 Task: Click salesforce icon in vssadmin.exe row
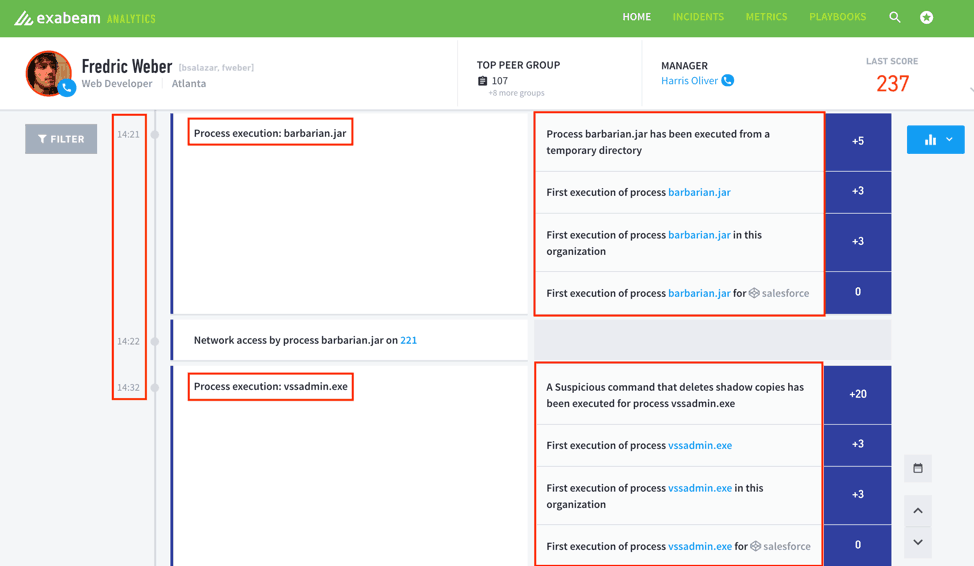tap(755, 546)
